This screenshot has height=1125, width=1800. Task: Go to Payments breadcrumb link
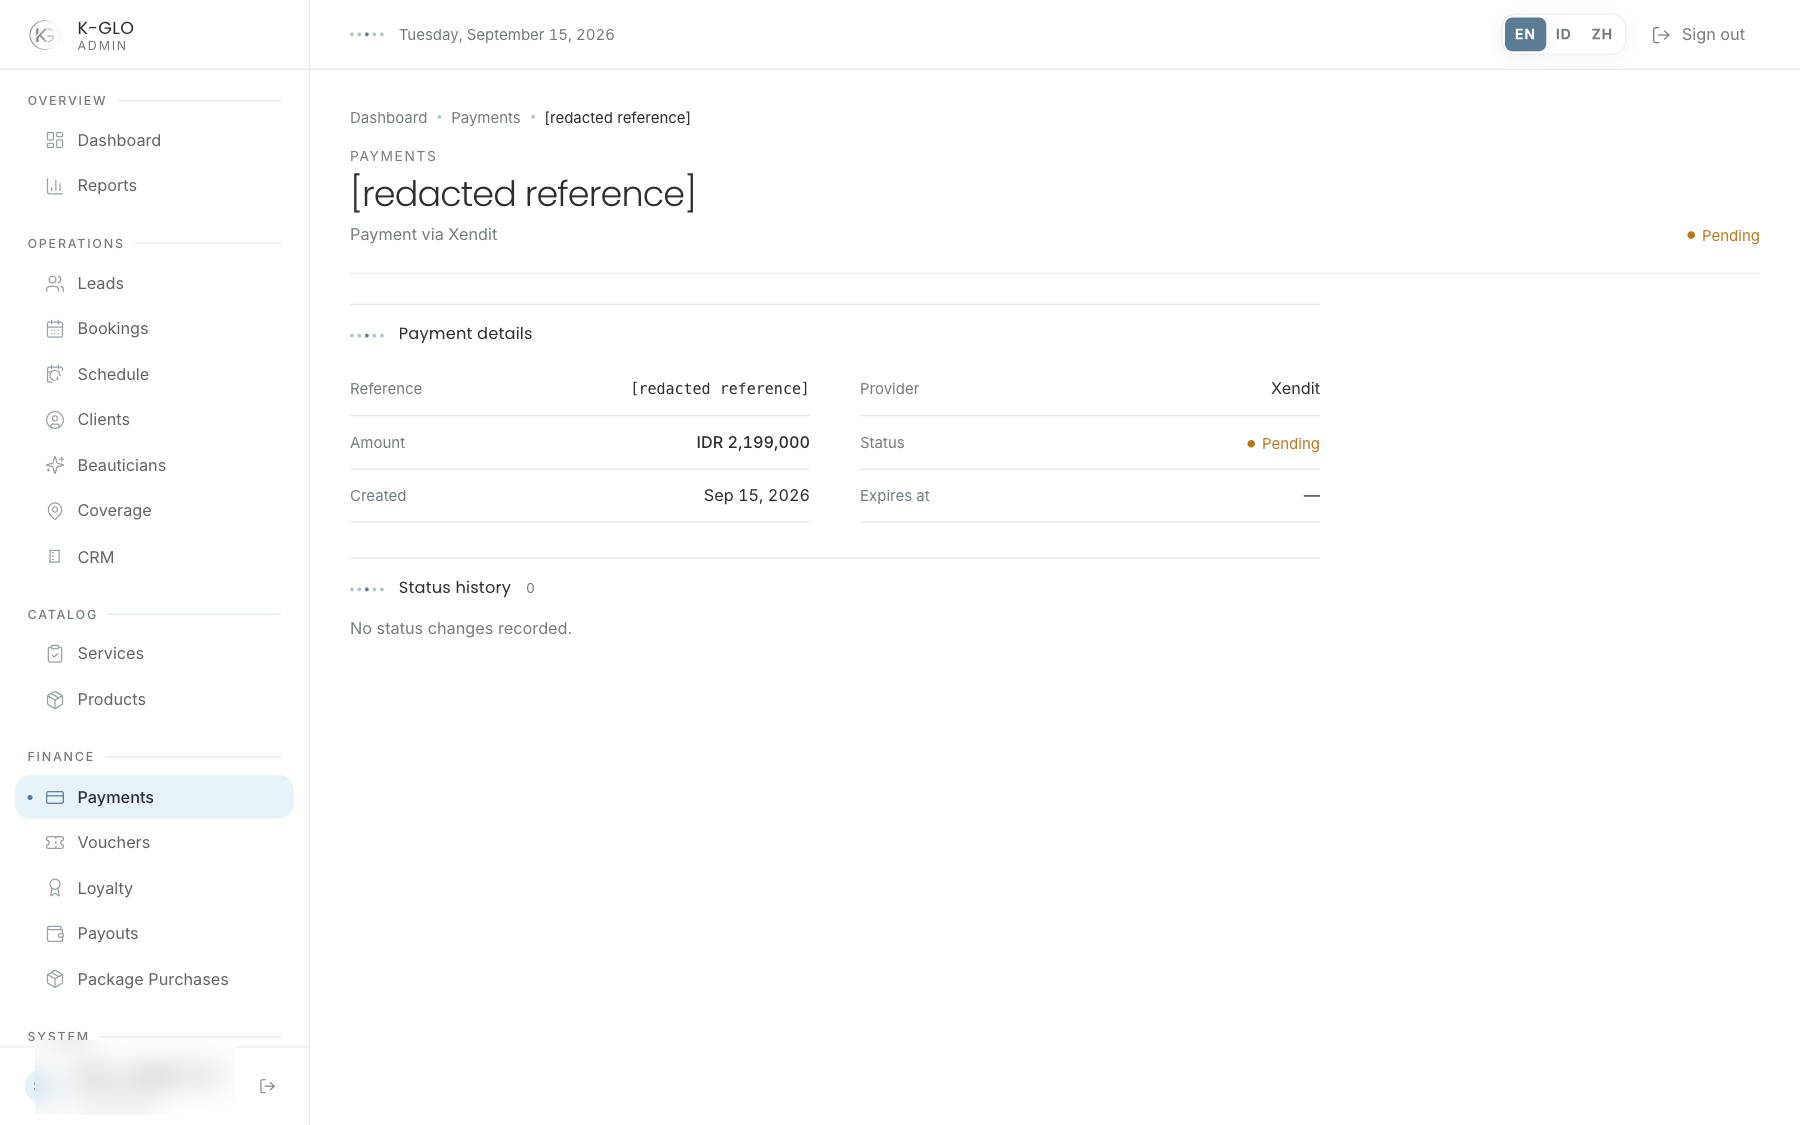(485, 118)
